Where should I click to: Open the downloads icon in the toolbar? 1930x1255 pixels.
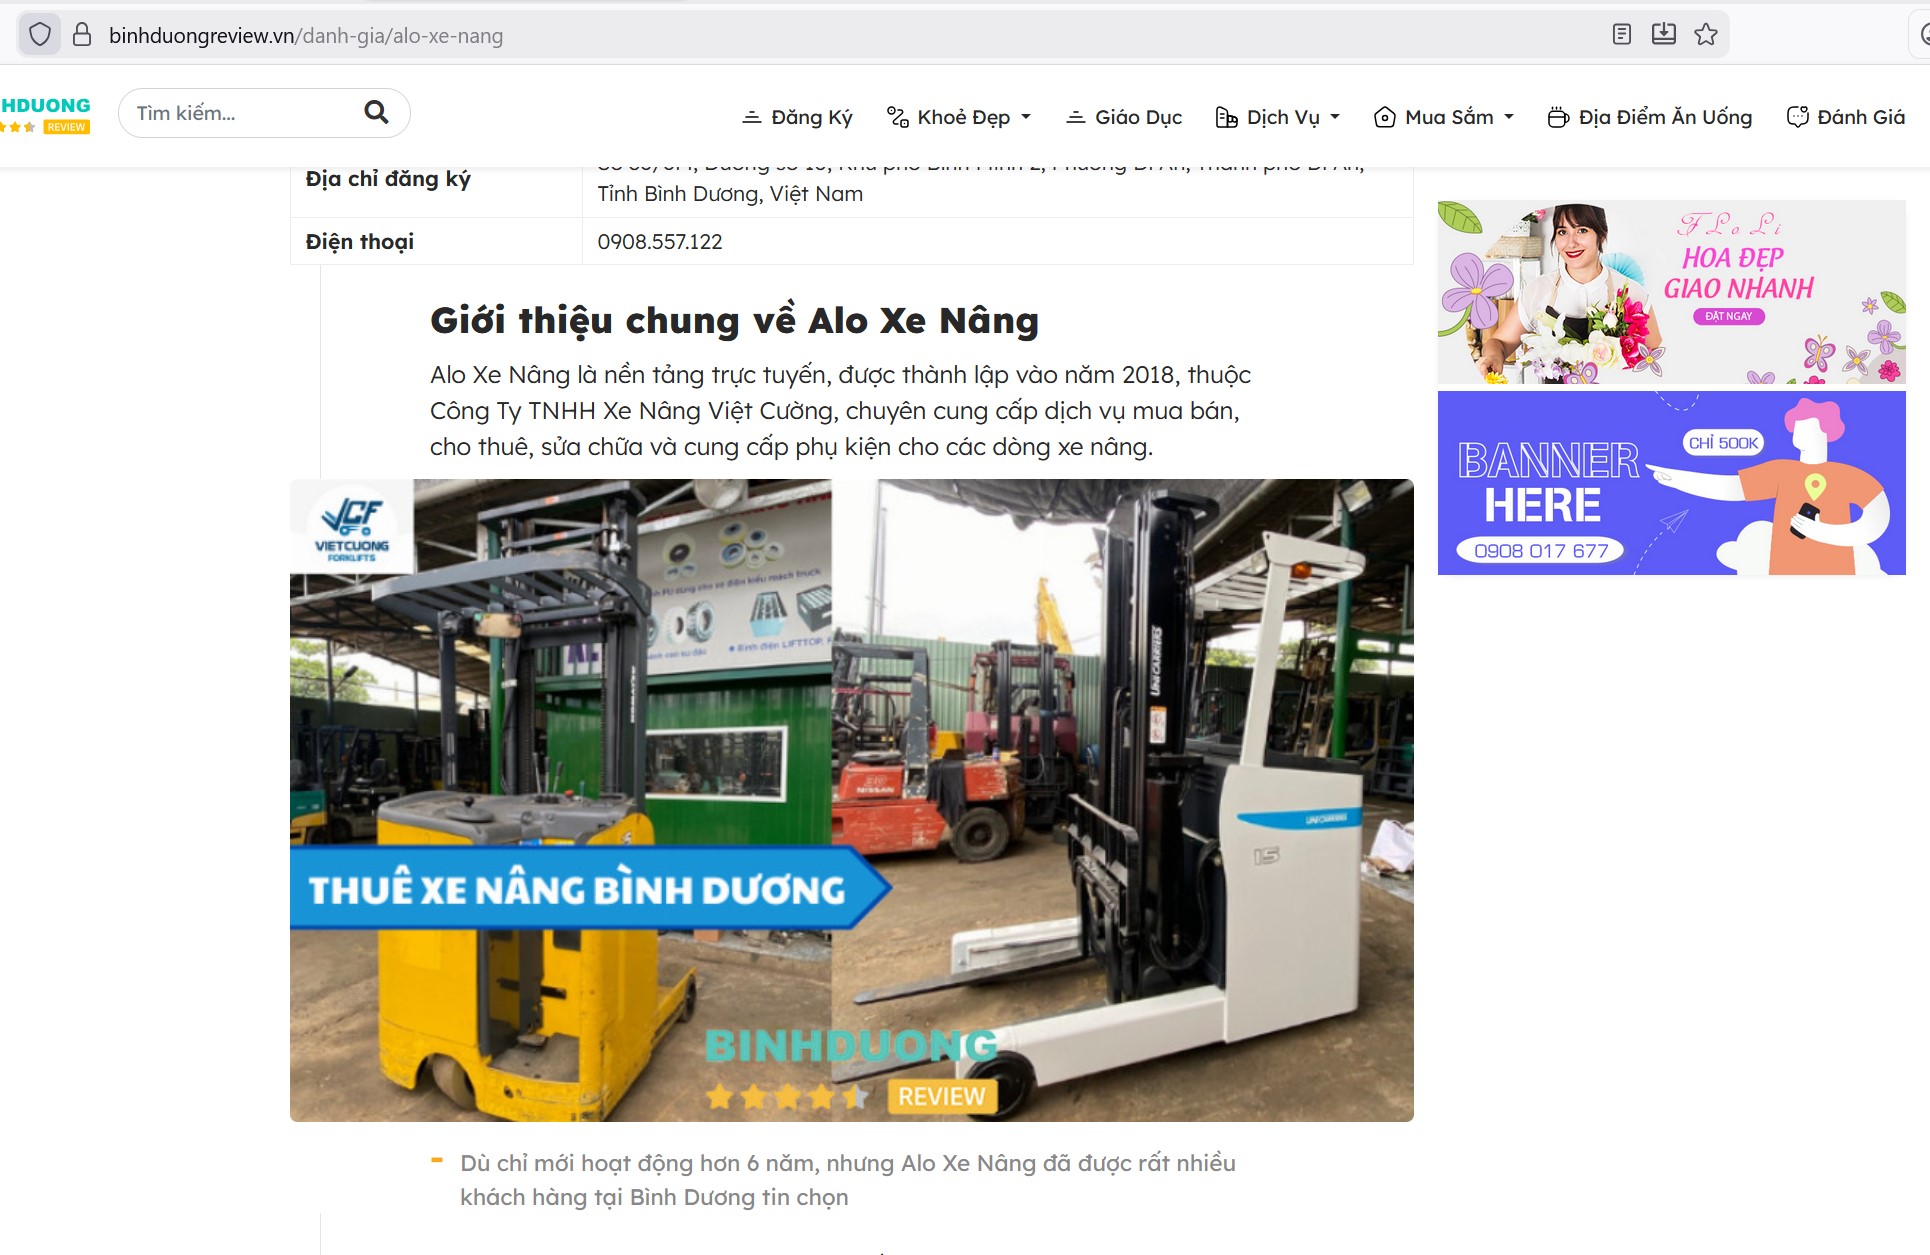[x=1663, y=33]
